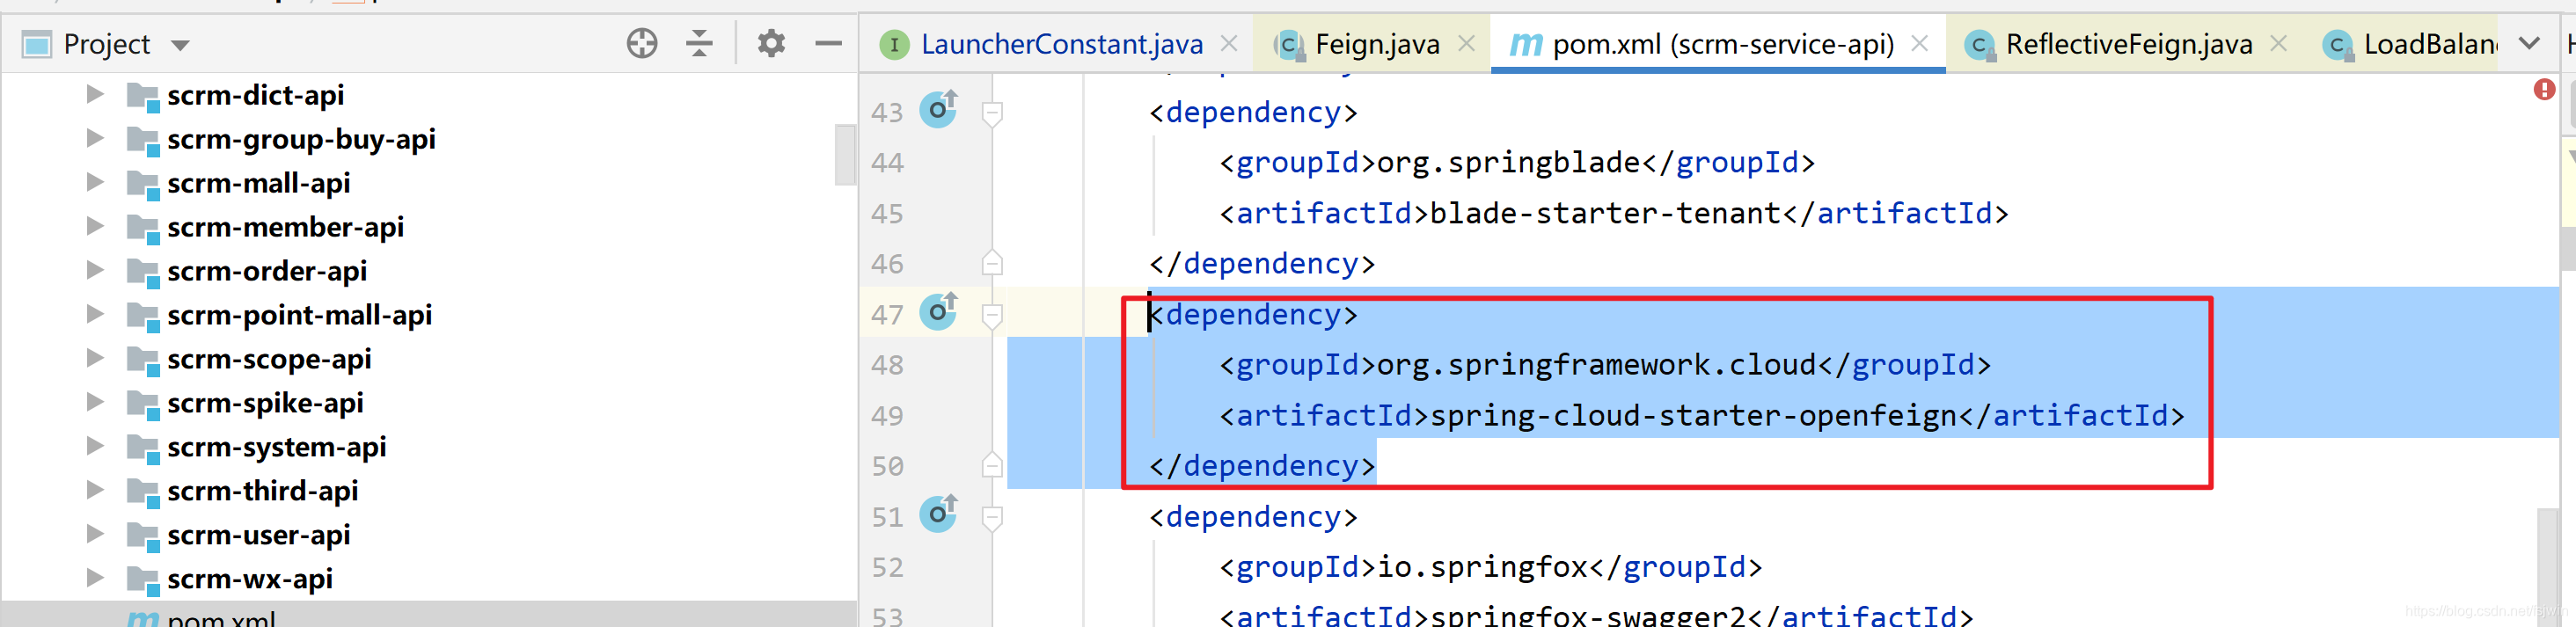Collapse dependency fold marker on line 51

(x=992, y=518)
